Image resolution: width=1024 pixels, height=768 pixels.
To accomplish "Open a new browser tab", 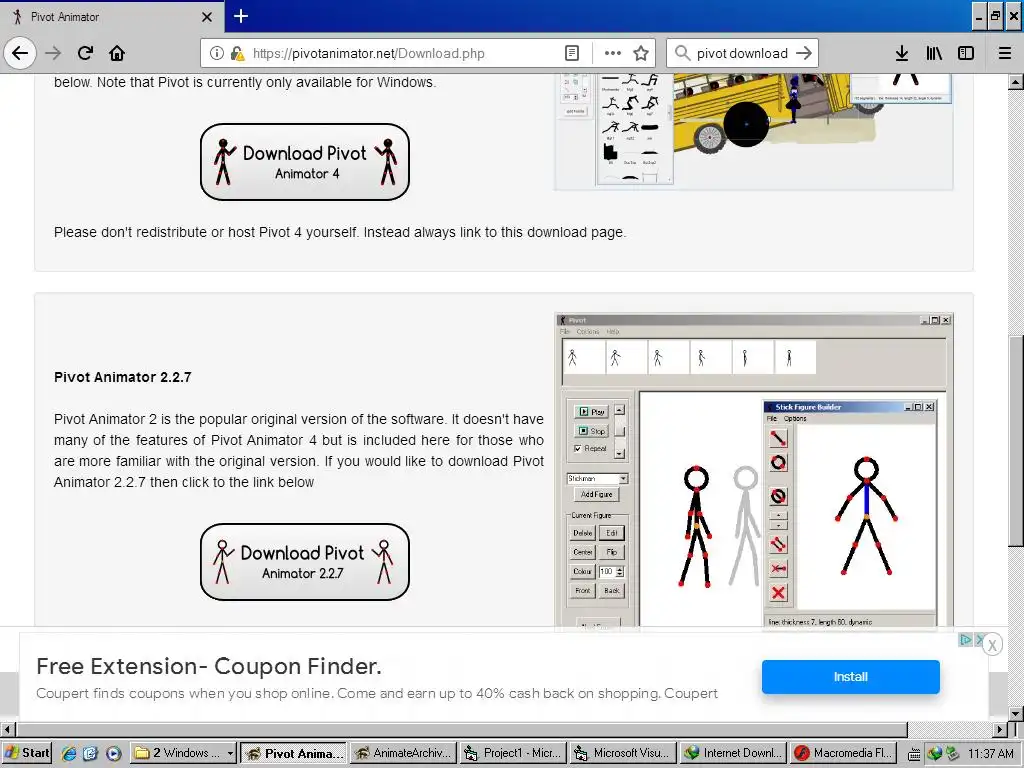I will pyautogui.click(x=240, y=16).
